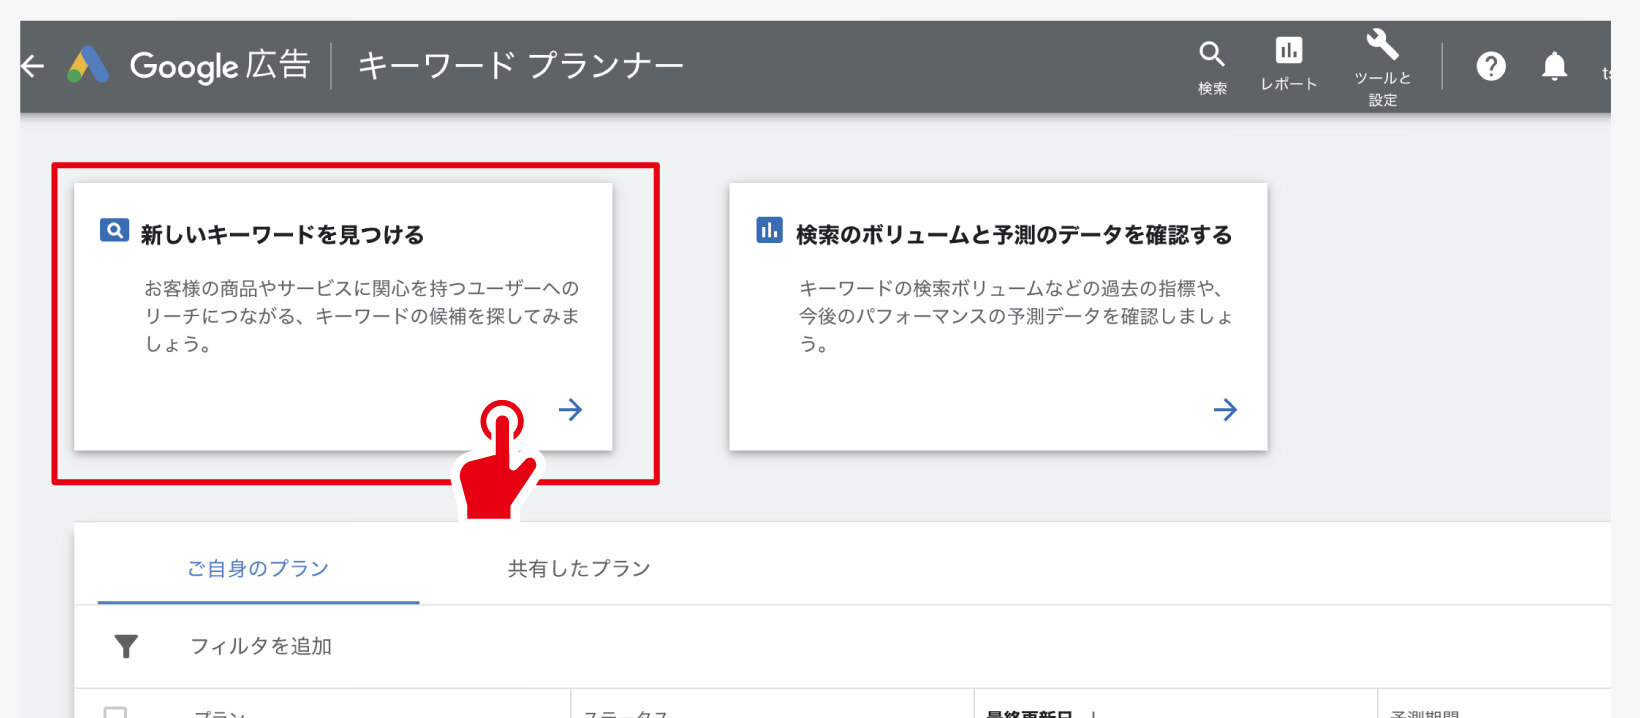Image resolution: width=1640 pixels, height=718 pixels.
Task: Open the notifications bell
Action: coord(1554,66)
